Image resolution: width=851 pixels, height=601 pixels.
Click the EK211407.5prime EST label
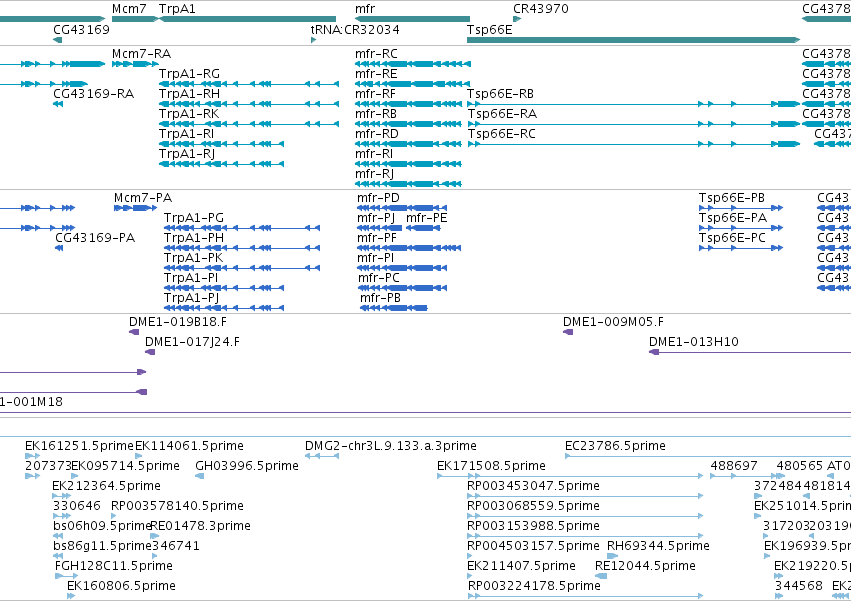[521, 566]
